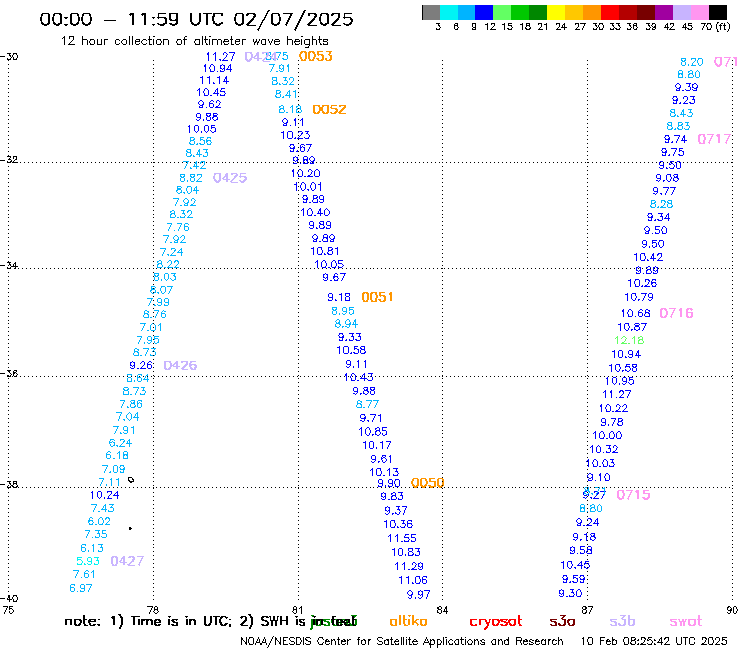Click the timestamp '10 Feb 08:25:42 UTC 2025'
This screenshot has height=650, width=740.
(x=654, y=642)
